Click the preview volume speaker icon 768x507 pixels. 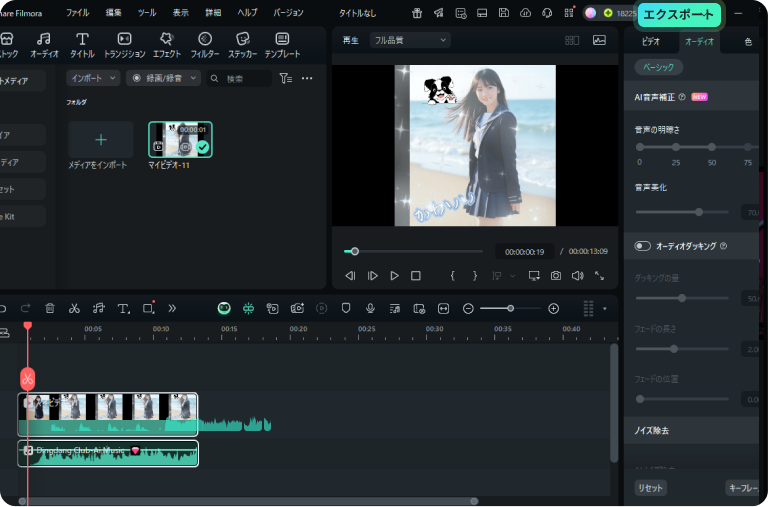(577, 276)
